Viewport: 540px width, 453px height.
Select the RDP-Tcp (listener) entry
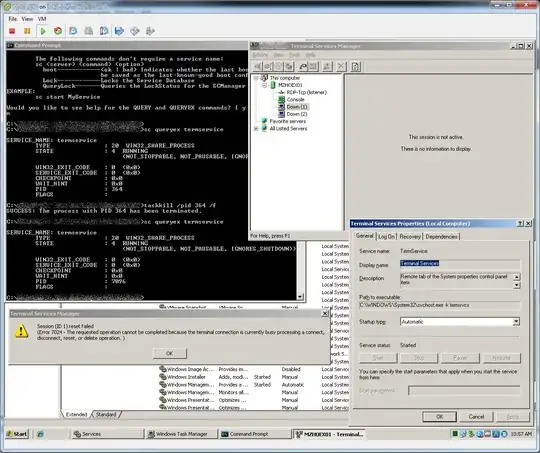click(307, 92)
